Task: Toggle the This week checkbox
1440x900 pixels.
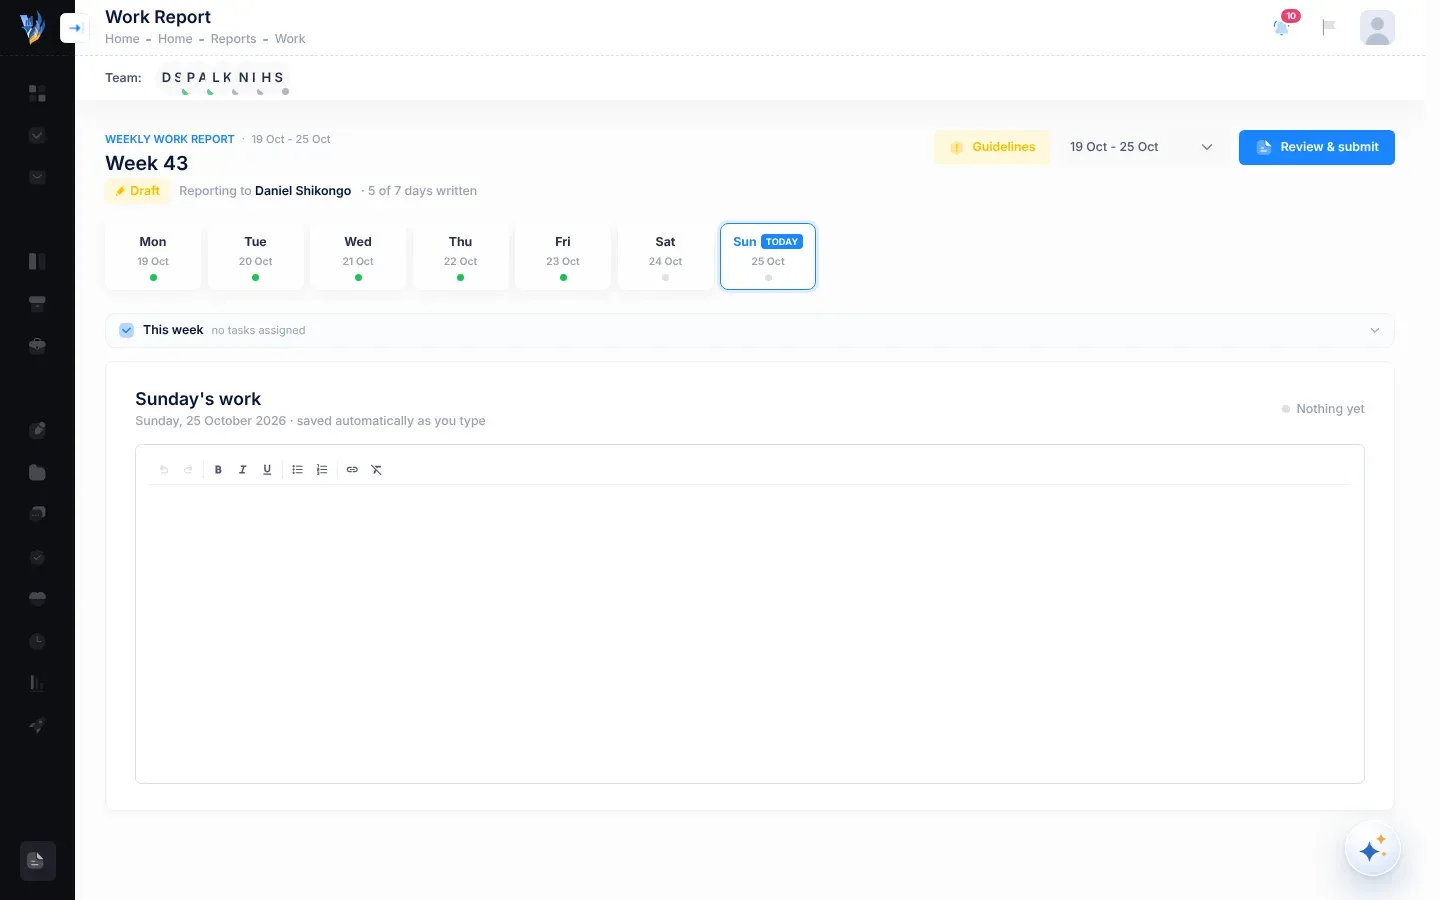Action: tap(126, 330)
